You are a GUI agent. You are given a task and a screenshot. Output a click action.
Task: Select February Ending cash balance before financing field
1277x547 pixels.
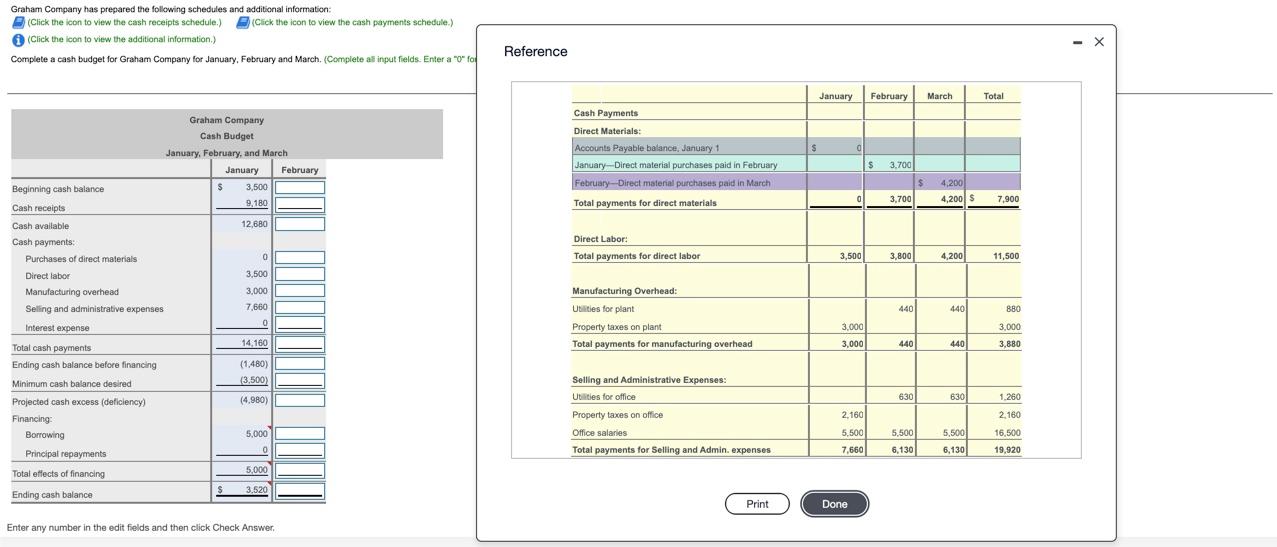[x=300, y=364]
